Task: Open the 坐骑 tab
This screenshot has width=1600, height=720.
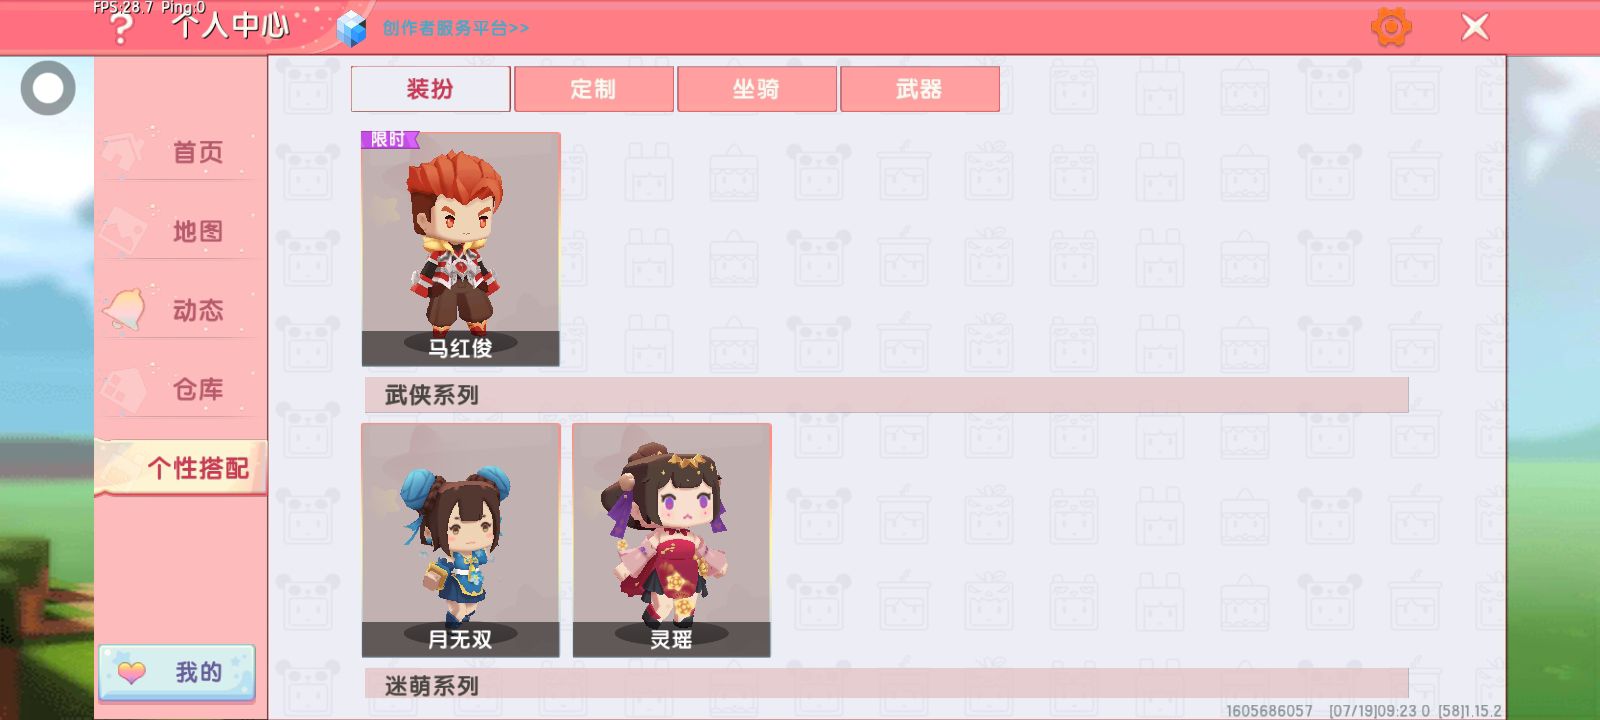Action: pos(756,89)
